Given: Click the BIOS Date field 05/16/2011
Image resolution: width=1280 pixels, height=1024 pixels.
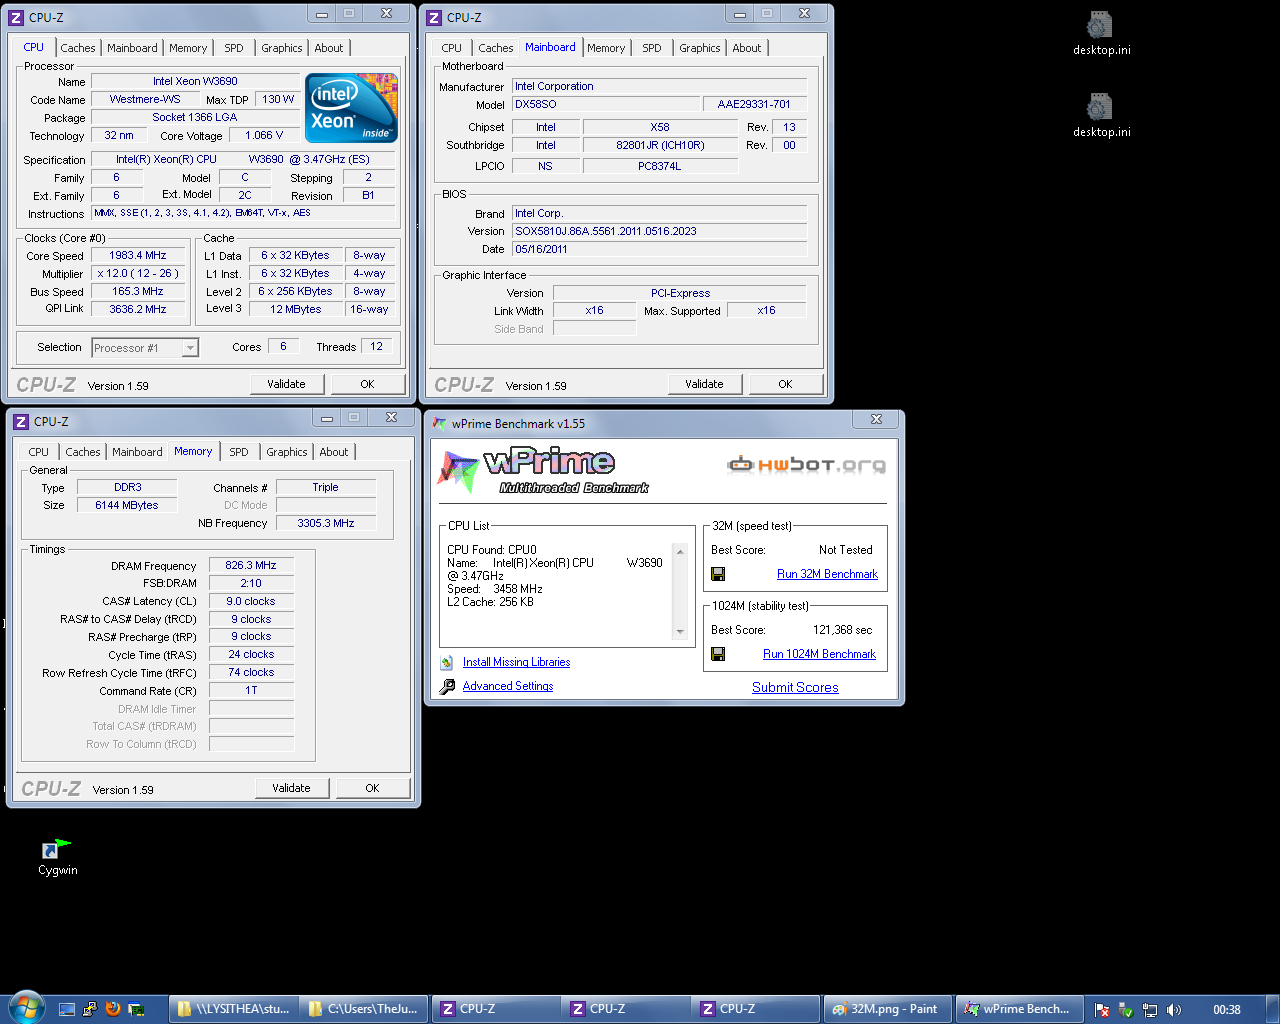Looking at the screenshot, I should coord(659,249).
